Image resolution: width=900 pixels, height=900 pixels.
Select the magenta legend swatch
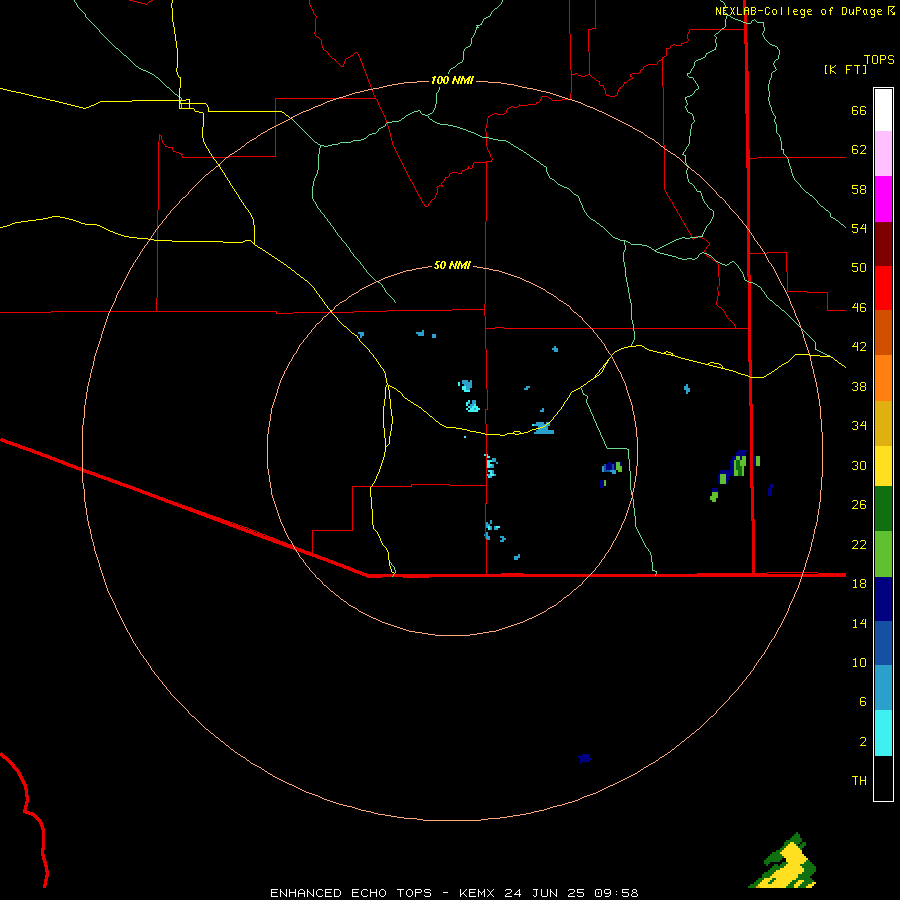pos(883,199)
